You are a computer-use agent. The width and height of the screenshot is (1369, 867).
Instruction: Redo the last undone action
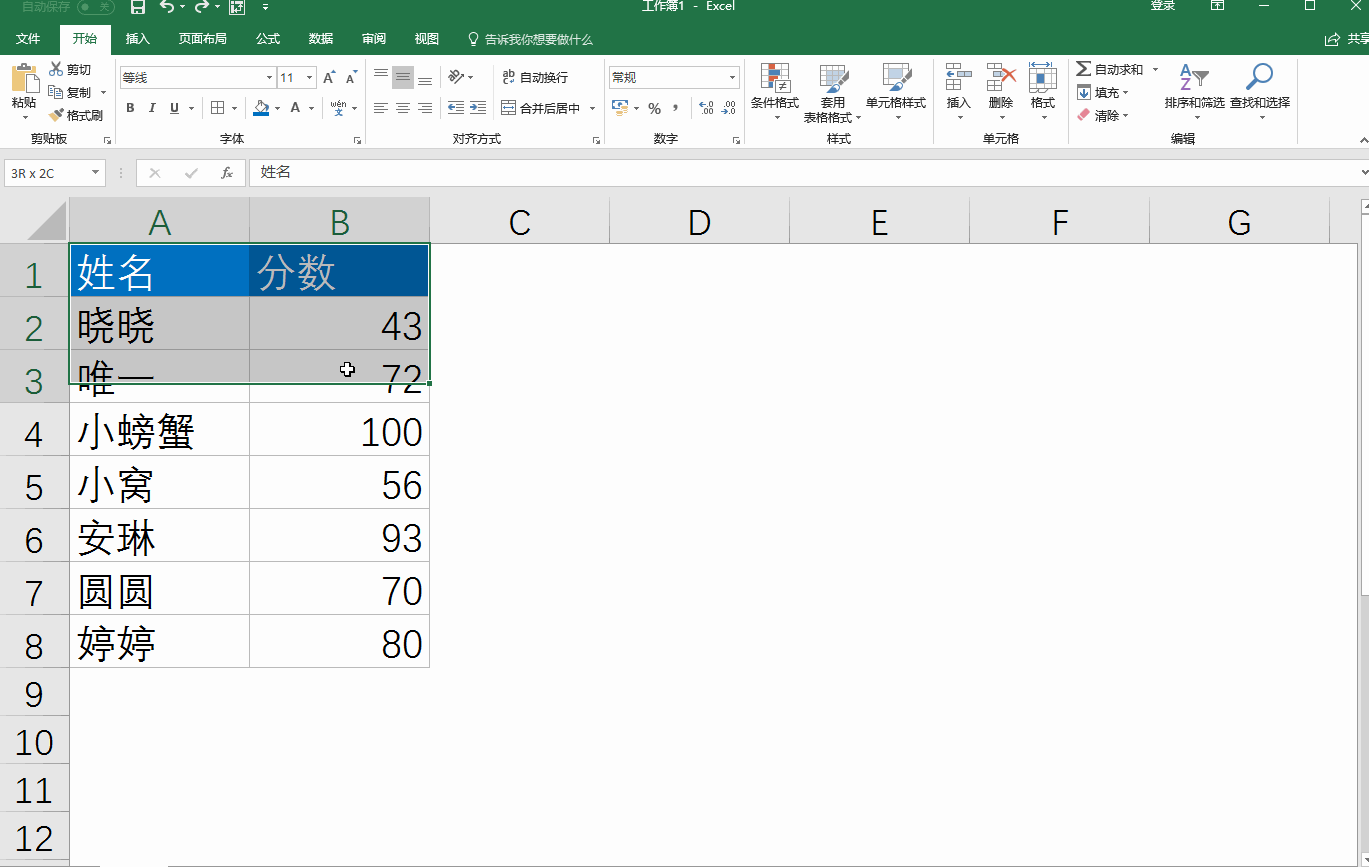[x=201, y=7]
